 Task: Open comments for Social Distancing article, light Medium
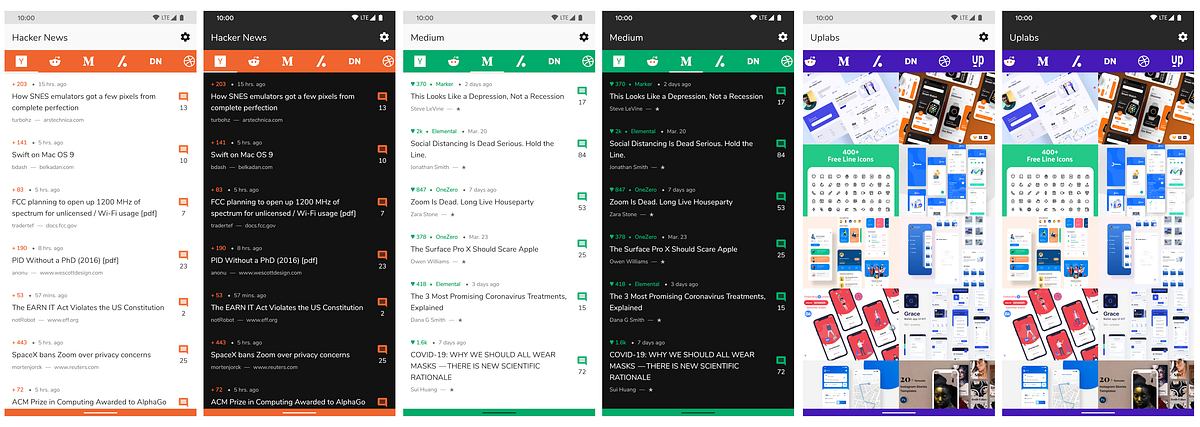(x=582, y=144)
